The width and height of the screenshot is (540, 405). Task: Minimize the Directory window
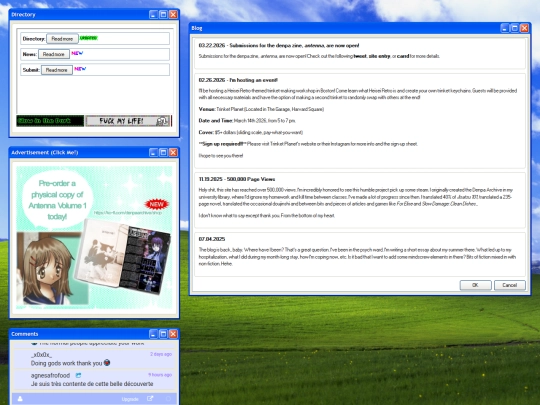pos(154,14)
